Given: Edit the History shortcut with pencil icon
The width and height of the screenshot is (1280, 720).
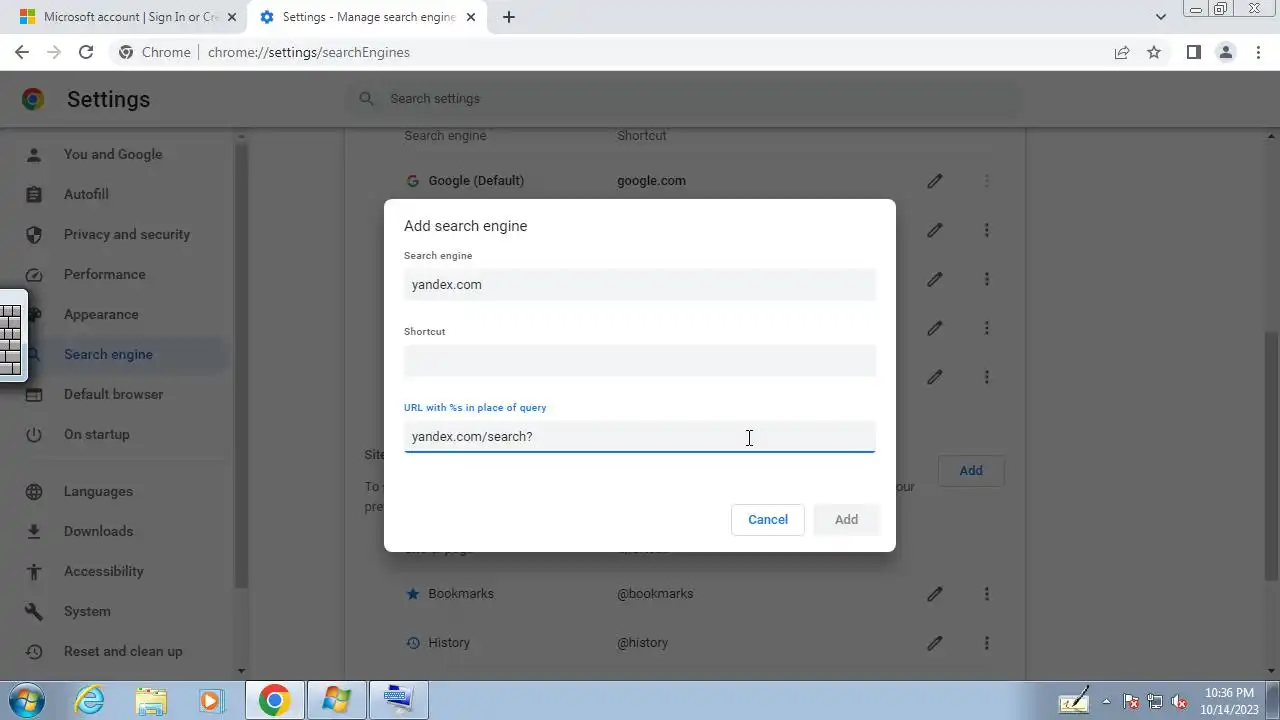Looking at the screenshot, I should click(x=934, y=643).
